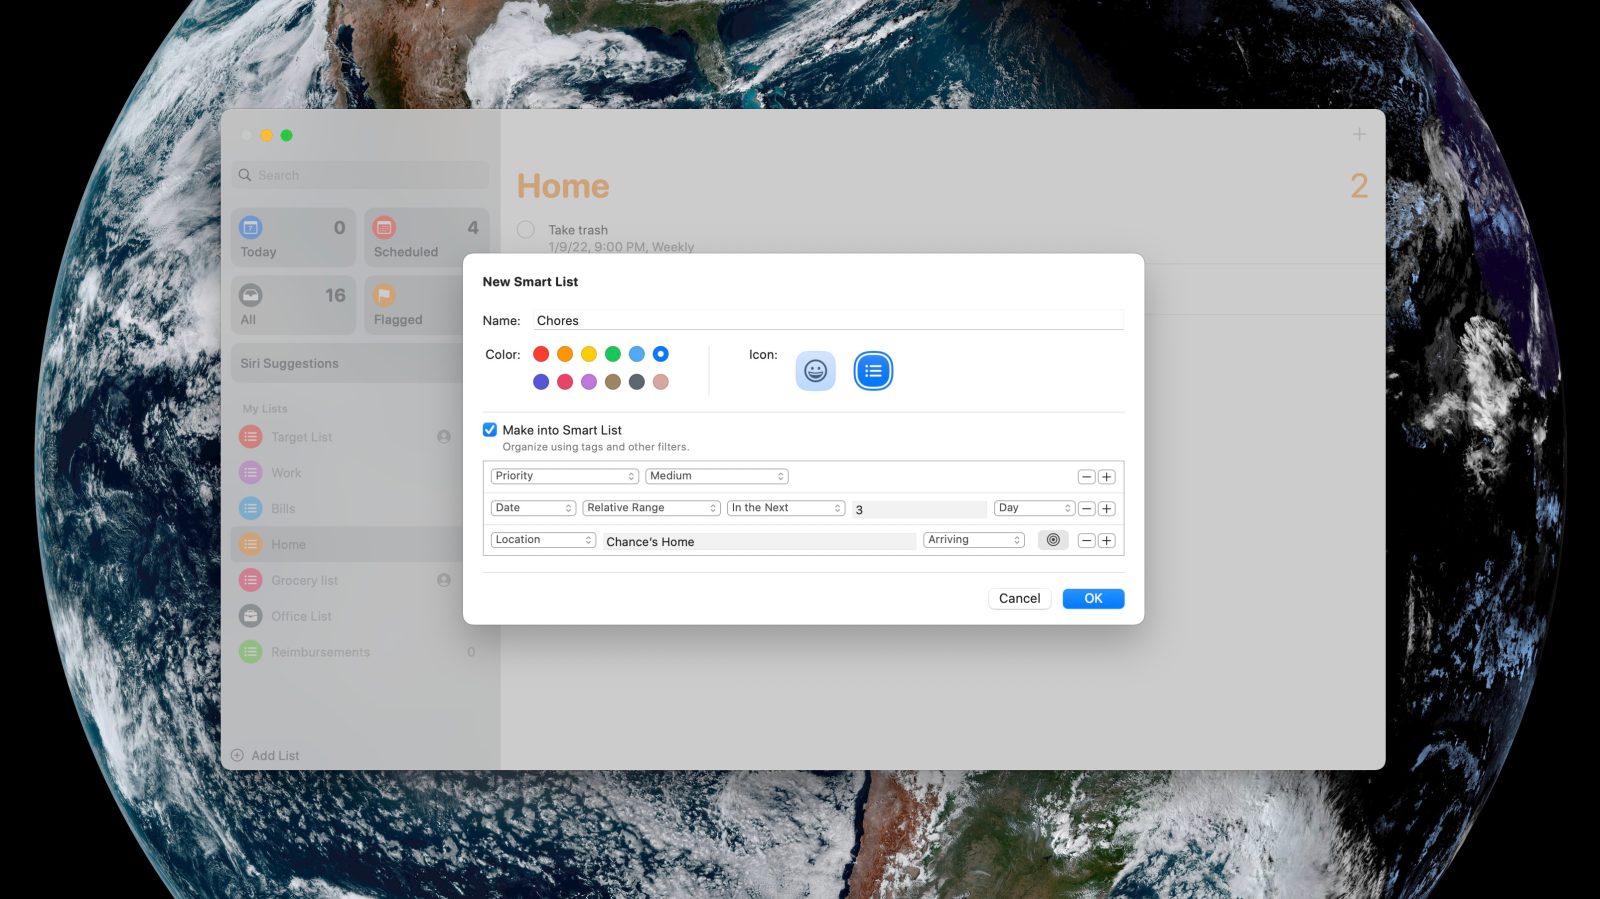Click the OK button
This screenshot has width=1600, height=899.
tap(1093, 598)
